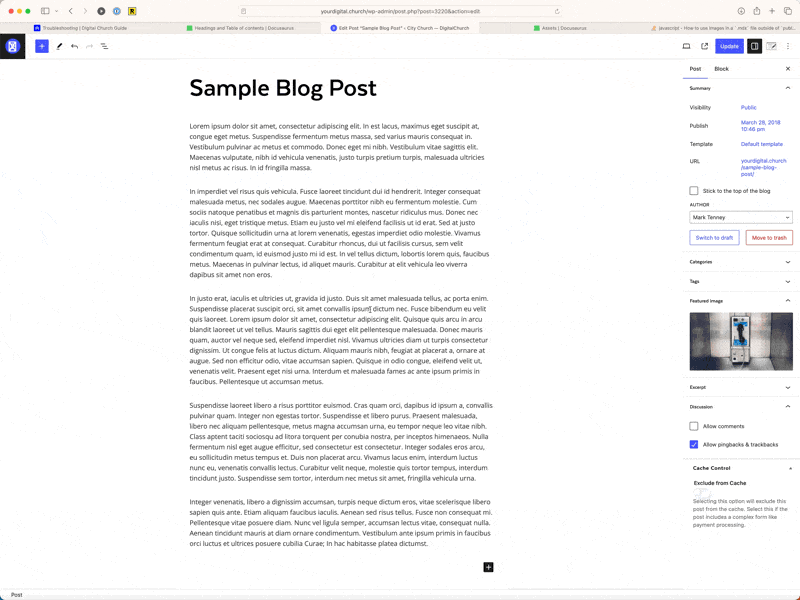The width and height of the screenshot is (800, 600).
Task: Expand the Categories section
Action: coord(788,262)
